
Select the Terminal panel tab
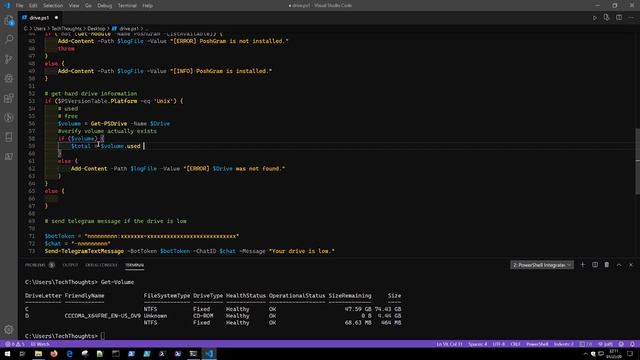(x=134, y=265)
